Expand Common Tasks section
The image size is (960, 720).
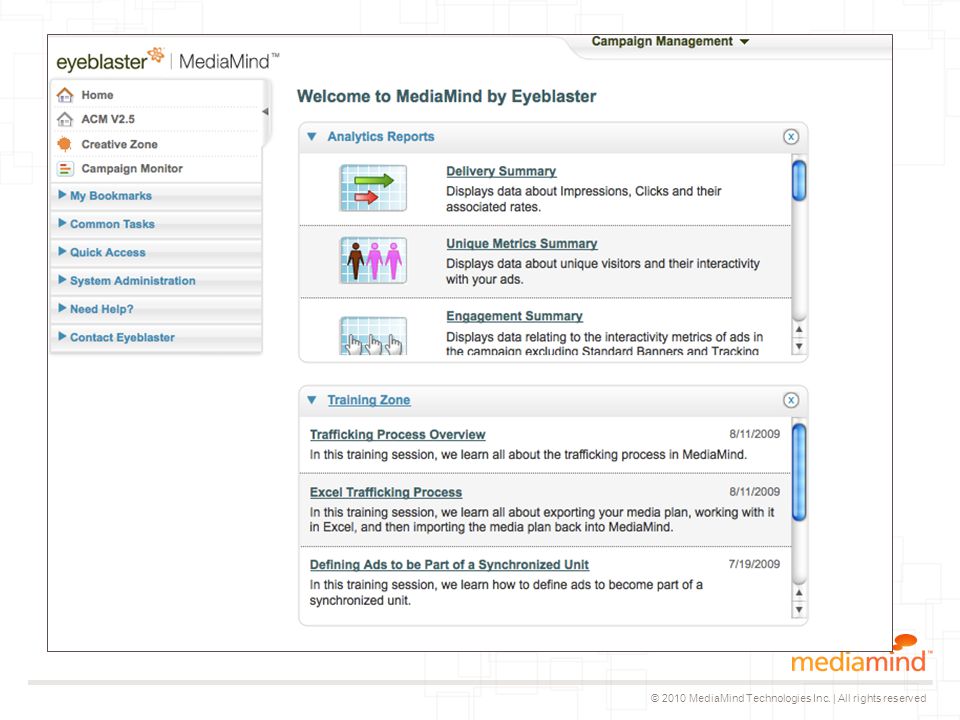[156, 224]
